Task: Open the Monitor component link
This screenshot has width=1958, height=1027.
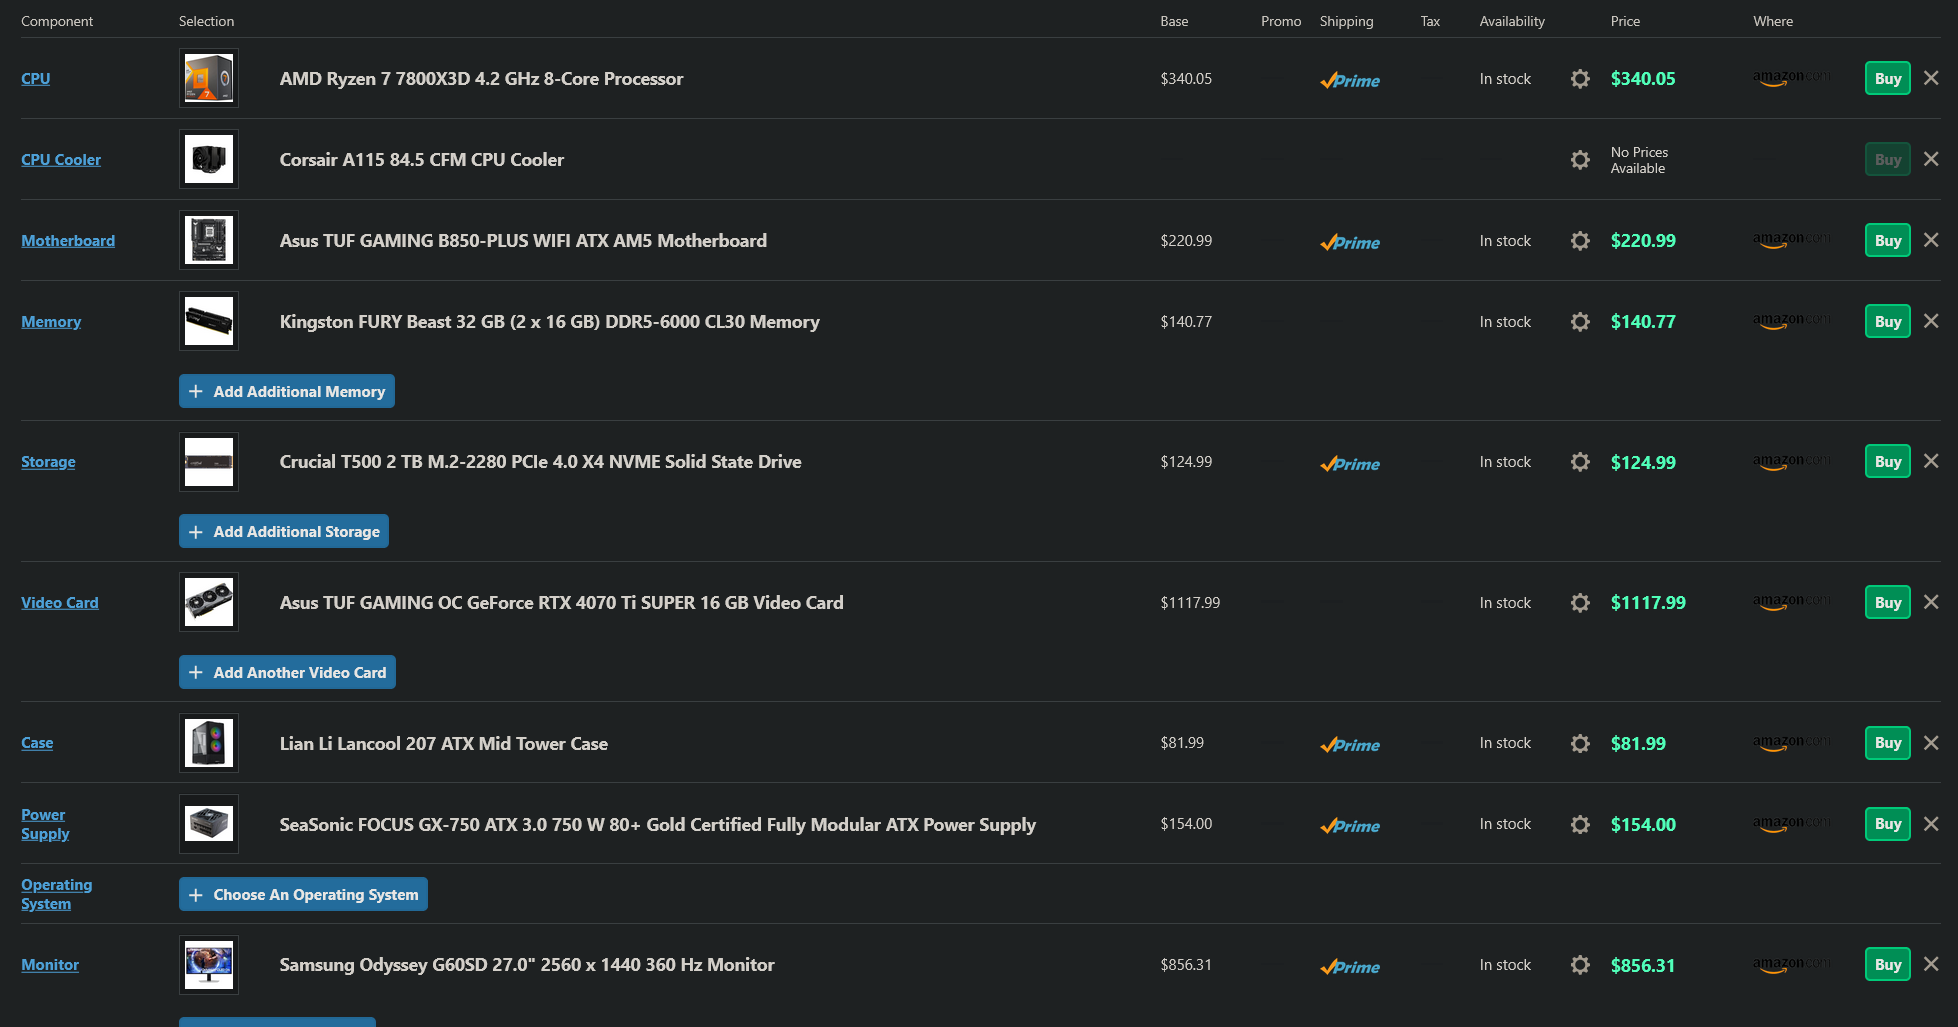Action: coord(50,964)
